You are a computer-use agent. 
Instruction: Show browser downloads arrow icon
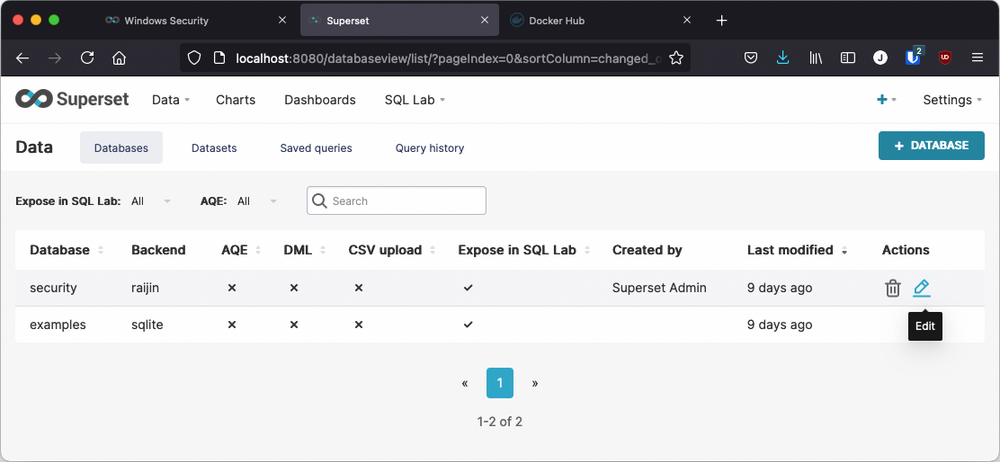coord(783,58)
